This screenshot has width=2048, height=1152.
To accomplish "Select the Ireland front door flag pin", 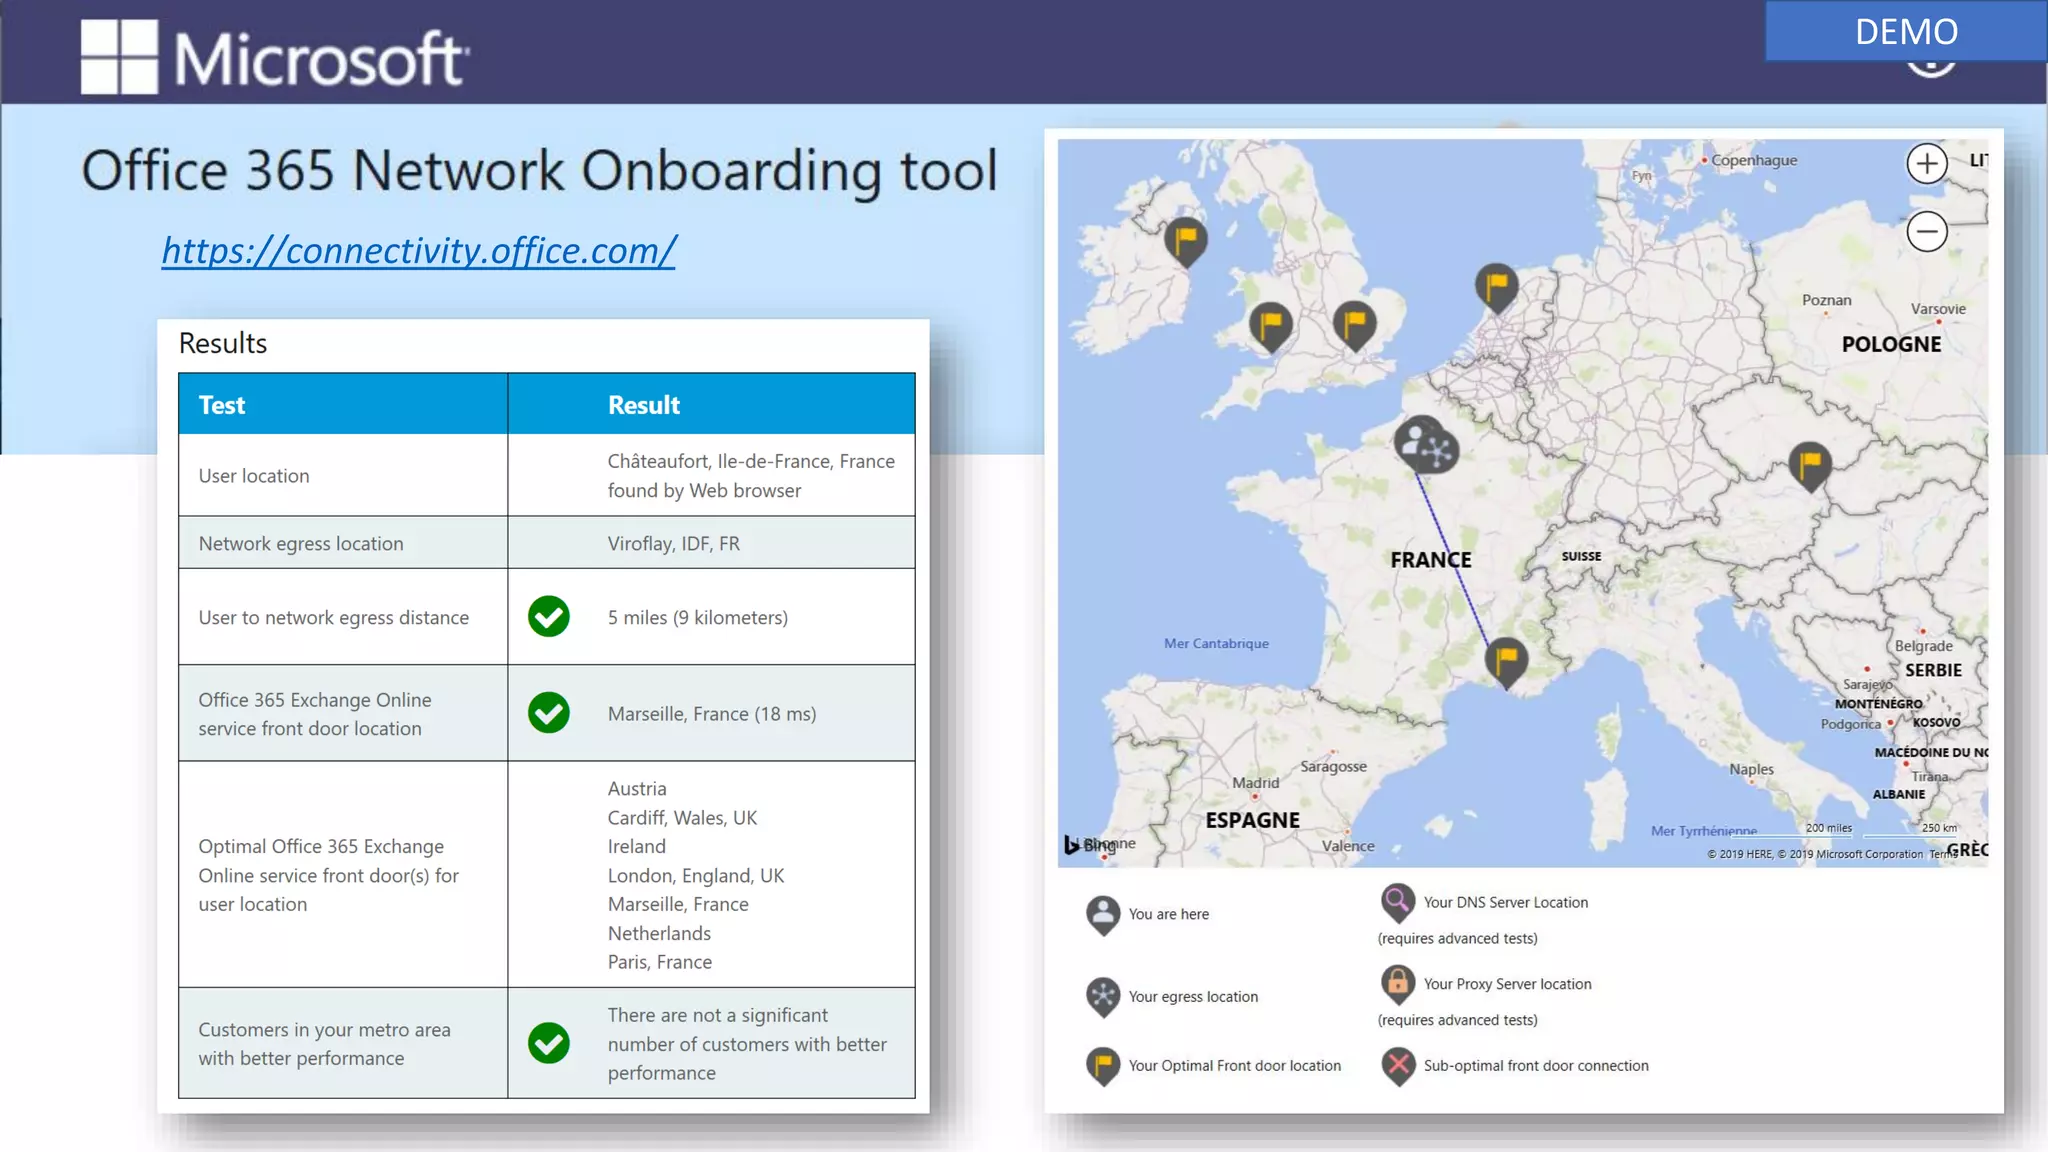I will 1186,241.
